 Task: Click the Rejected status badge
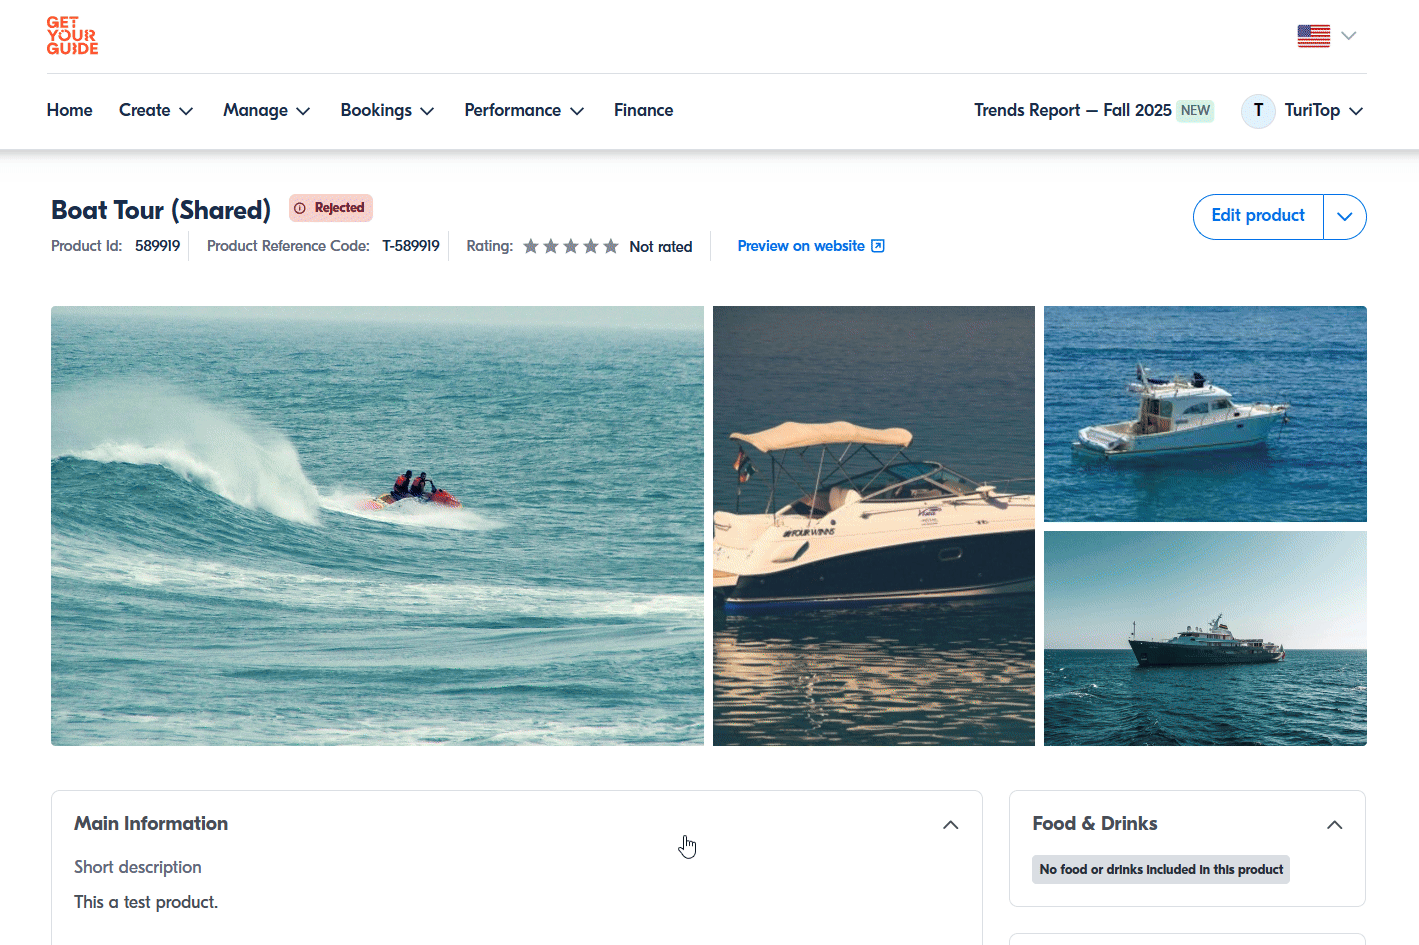click(331, 208)
